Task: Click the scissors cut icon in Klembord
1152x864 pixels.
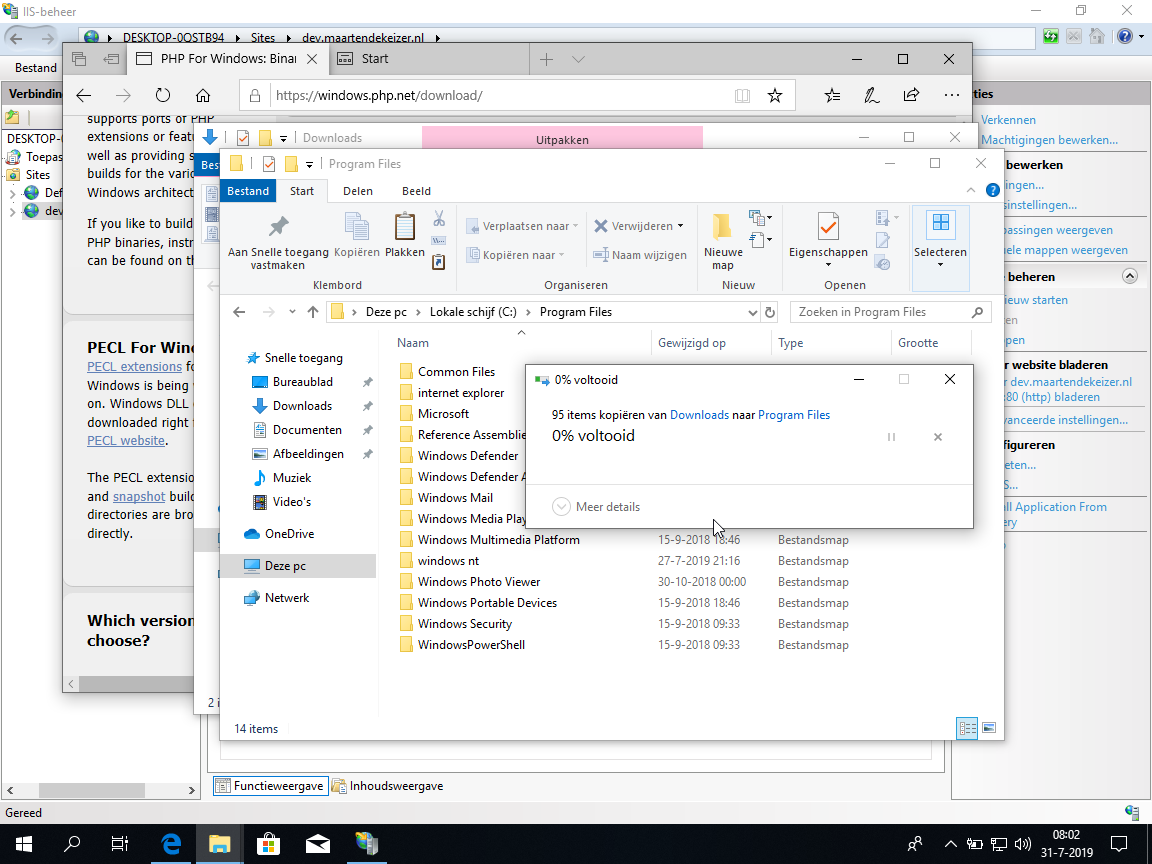Action: 439,218
